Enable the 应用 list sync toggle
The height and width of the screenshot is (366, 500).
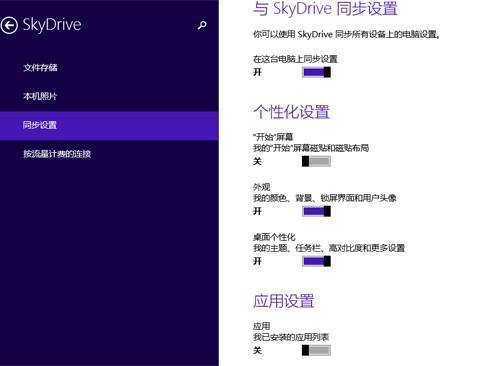pyautogui.click(x=316, y=350)
